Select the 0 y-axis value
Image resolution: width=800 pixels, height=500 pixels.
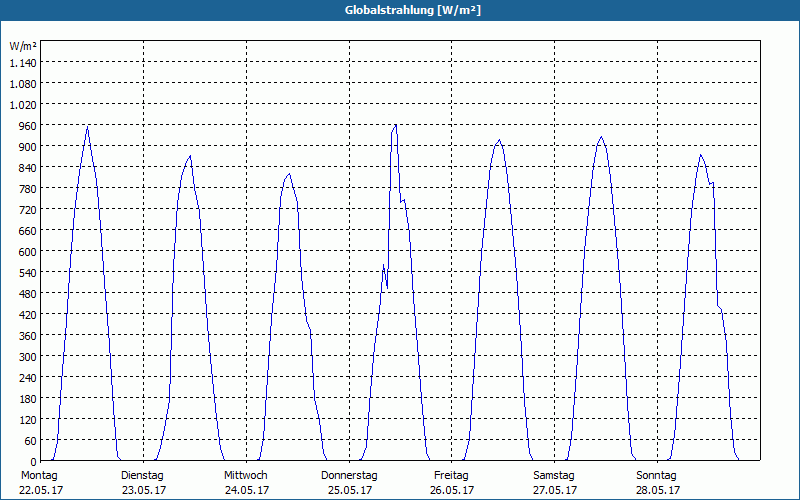point(34,462)
